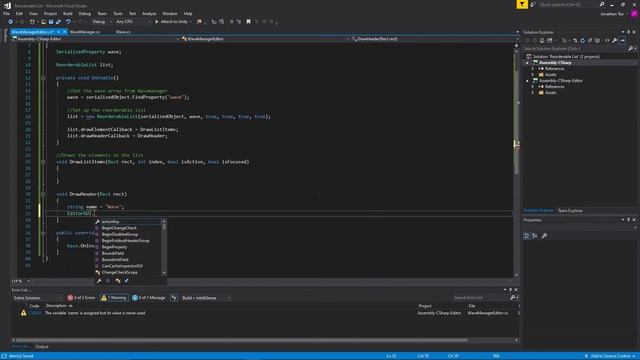
Task: Click the Solution Explorer Home icon
Action: pyautogui.click(x=542, y=40)
